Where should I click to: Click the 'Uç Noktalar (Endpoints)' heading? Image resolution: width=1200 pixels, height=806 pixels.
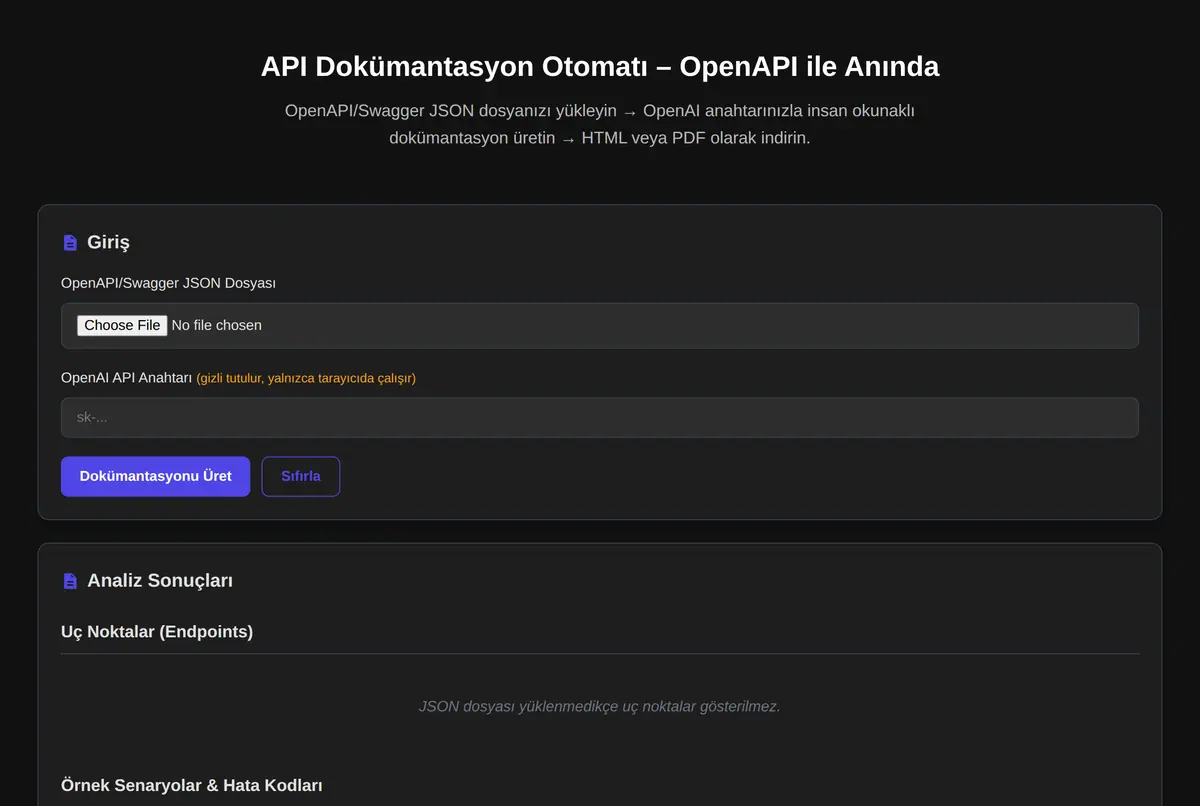click(x=157, y=632)
